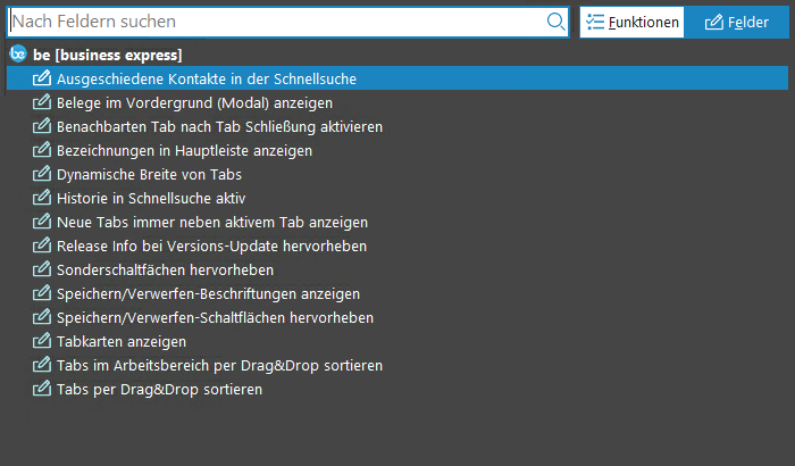Click edit icon beside Belege im Vordergrund (Modal)

[41, 102]
